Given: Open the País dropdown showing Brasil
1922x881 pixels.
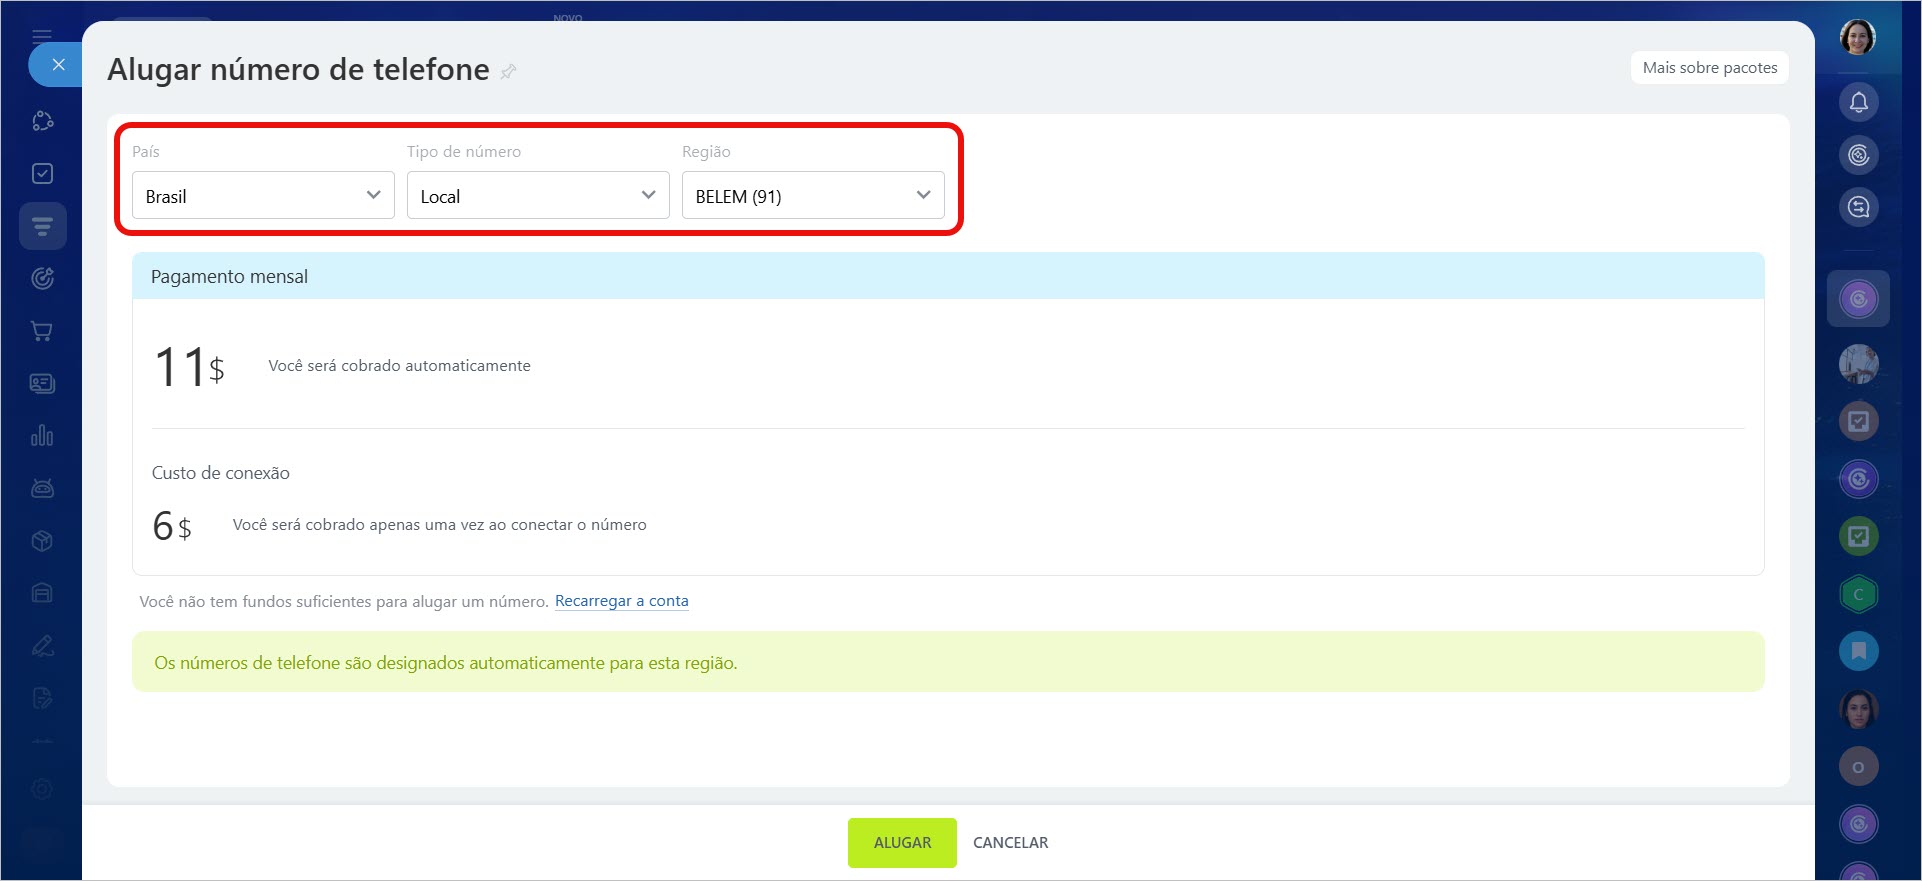Looking at the screenshot, I should tap(263, 196).
